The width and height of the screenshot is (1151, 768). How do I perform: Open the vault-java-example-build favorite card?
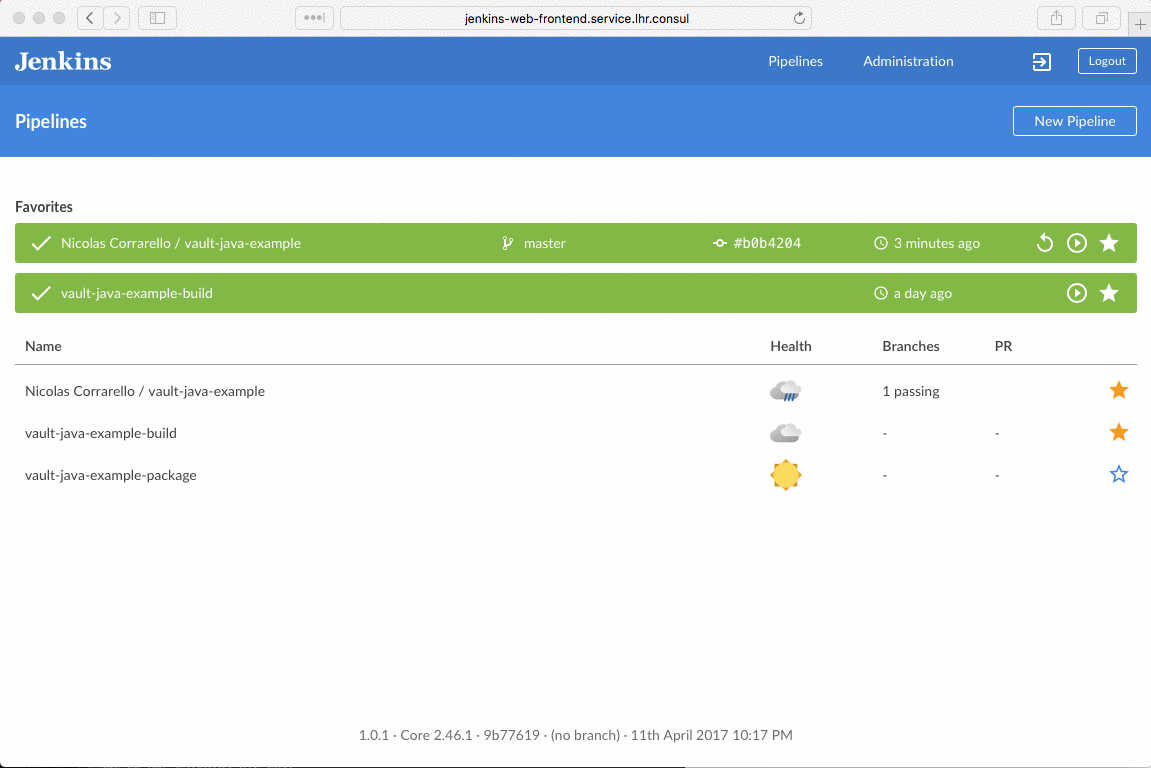576,293
